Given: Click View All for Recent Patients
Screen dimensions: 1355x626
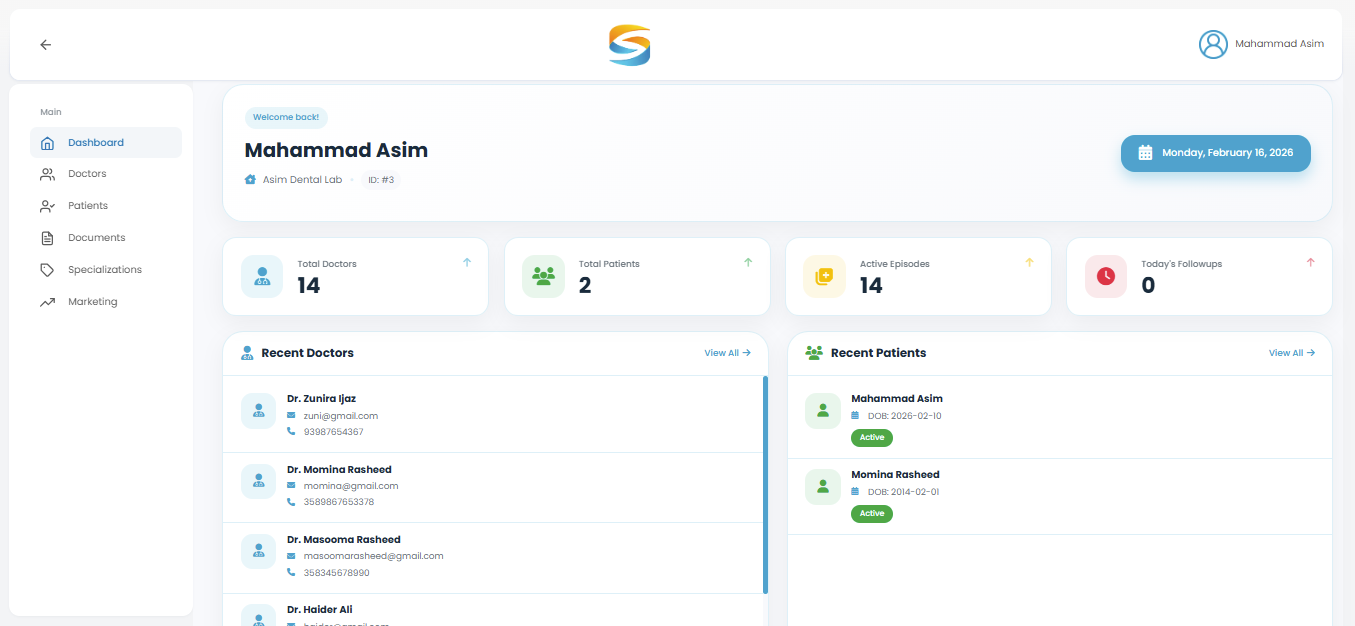Looking at the screenshot, I should [1291, 353].
